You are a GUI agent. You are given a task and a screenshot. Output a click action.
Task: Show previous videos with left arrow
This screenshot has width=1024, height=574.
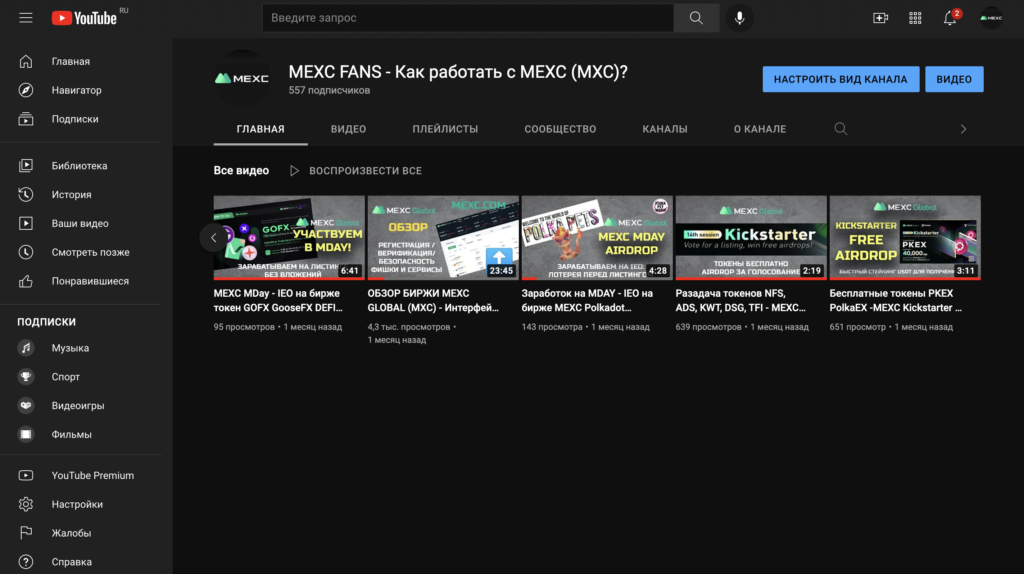(x=214, y=238)
